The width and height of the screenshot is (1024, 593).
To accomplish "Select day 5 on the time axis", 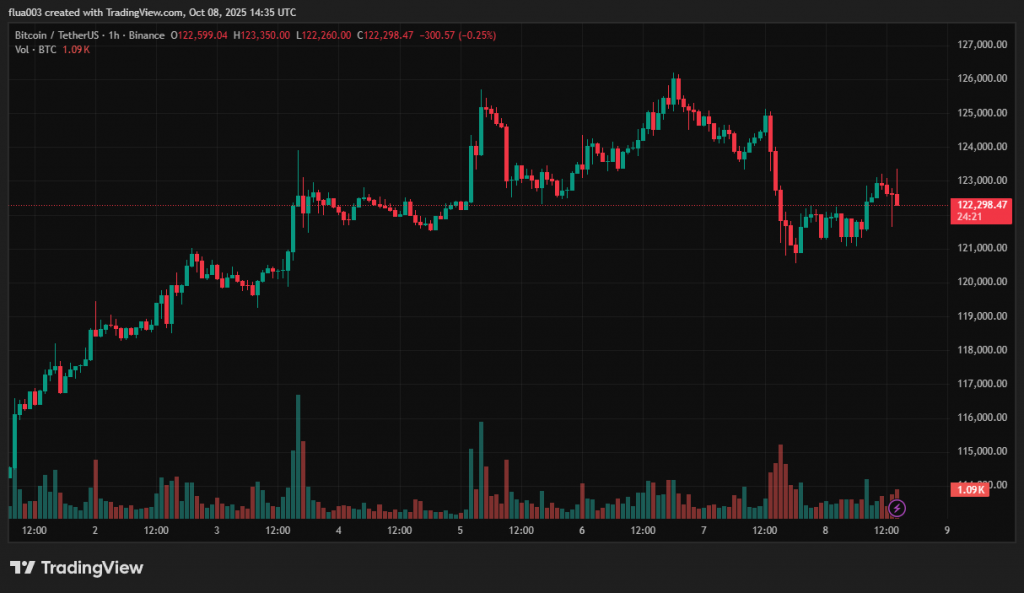I will (x=460, y=530).
